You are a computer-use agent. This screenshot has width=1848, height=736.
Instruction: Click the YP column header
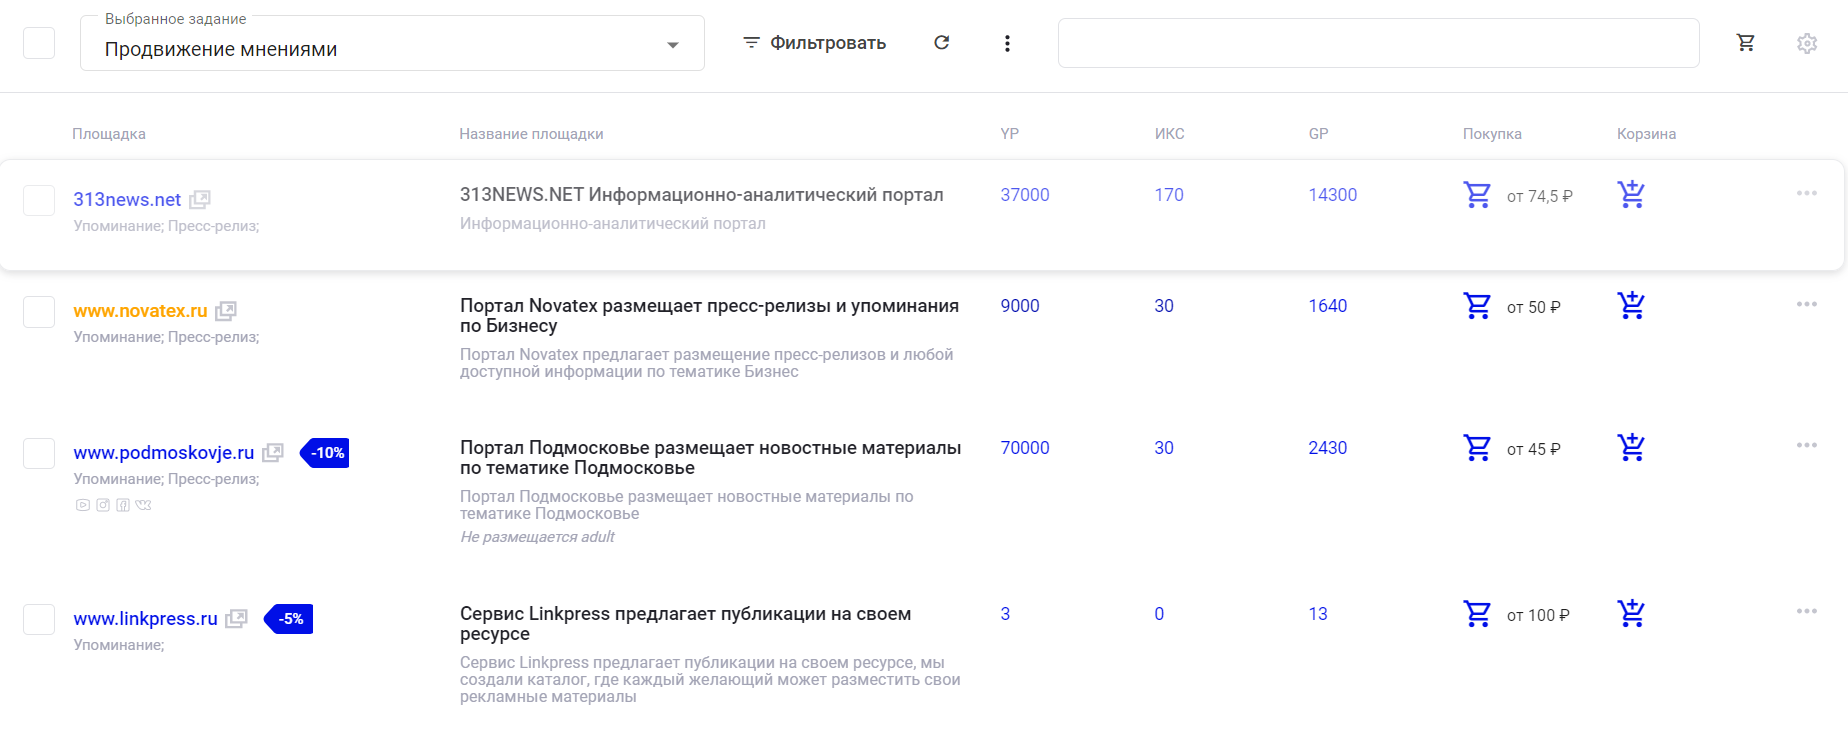[1009, 134]
